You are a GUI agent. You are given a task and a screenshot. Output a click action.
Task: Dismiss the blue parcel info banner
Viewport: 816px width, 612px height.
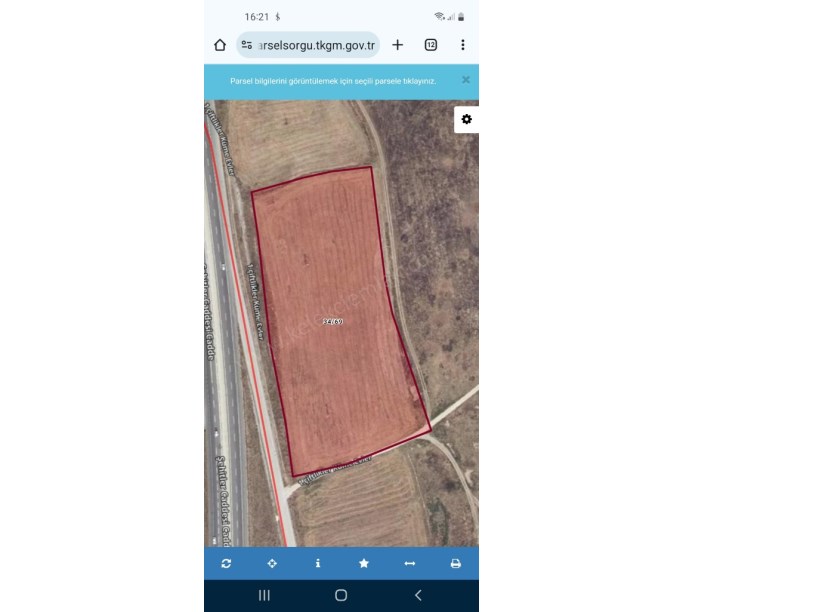pos(466,80)
